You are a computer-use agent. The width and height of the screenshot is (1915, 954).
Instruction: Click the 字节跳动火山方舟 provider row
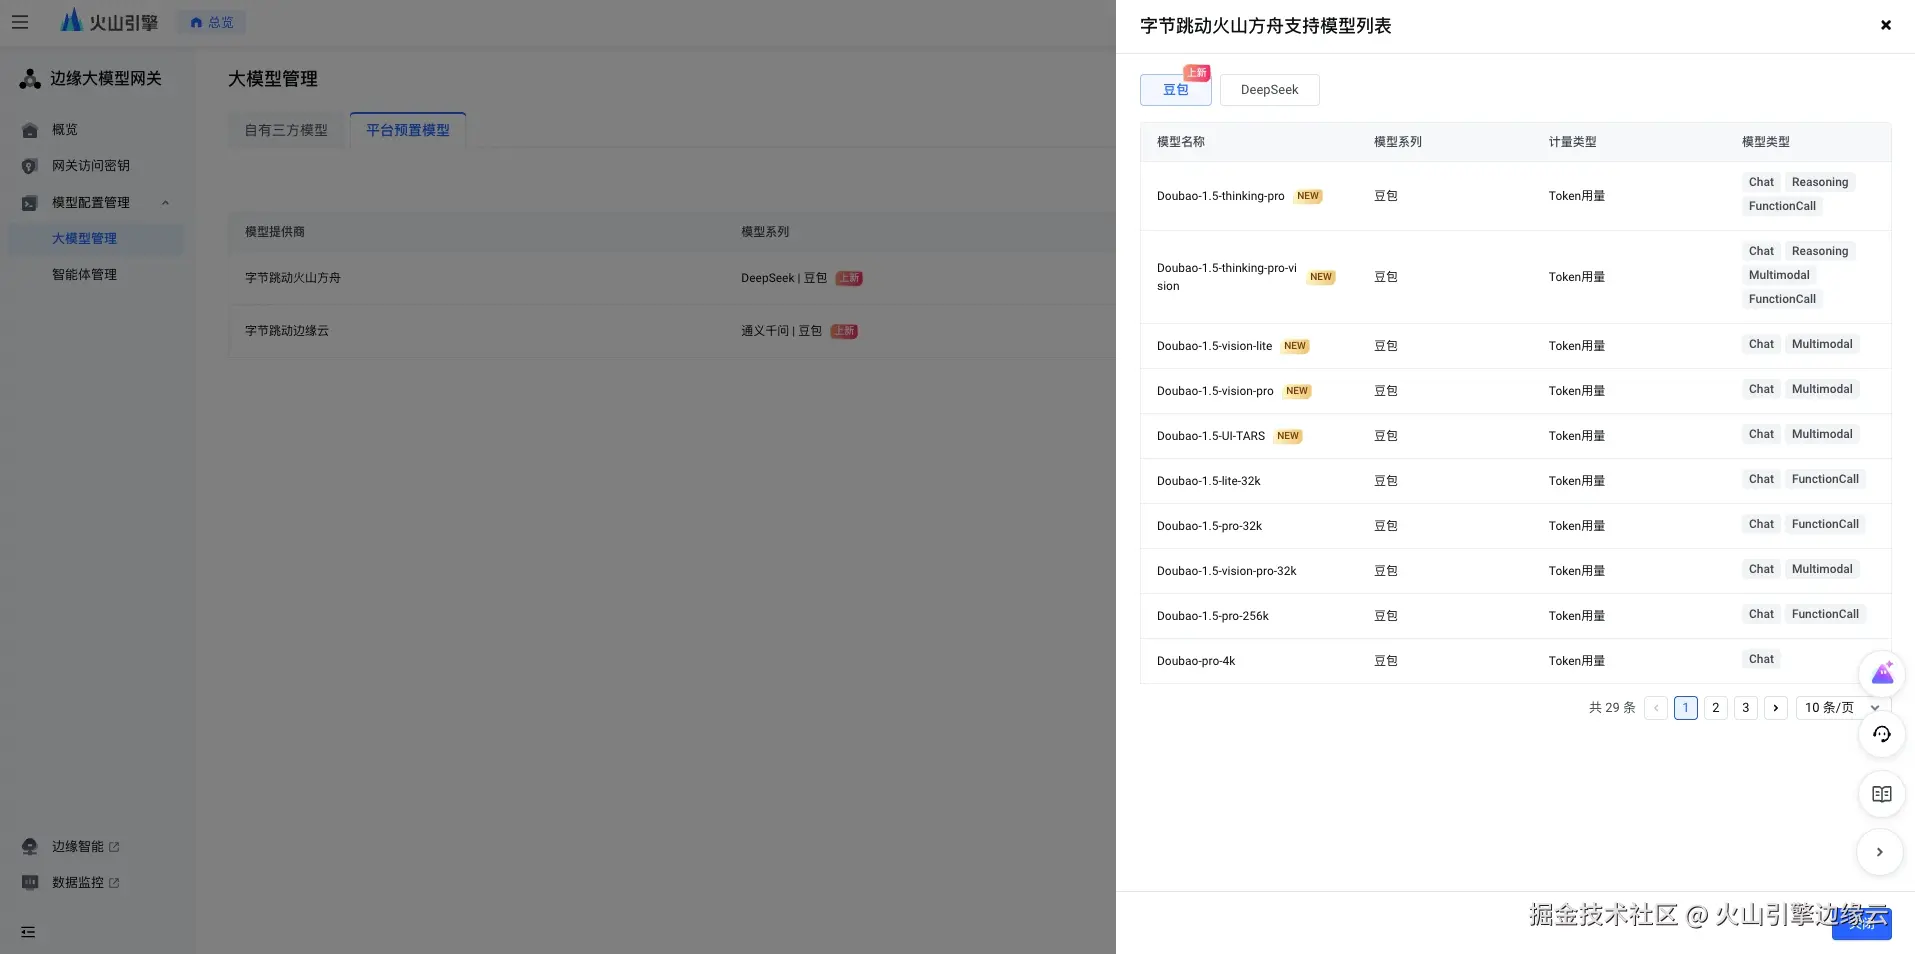tap(672, 278)
